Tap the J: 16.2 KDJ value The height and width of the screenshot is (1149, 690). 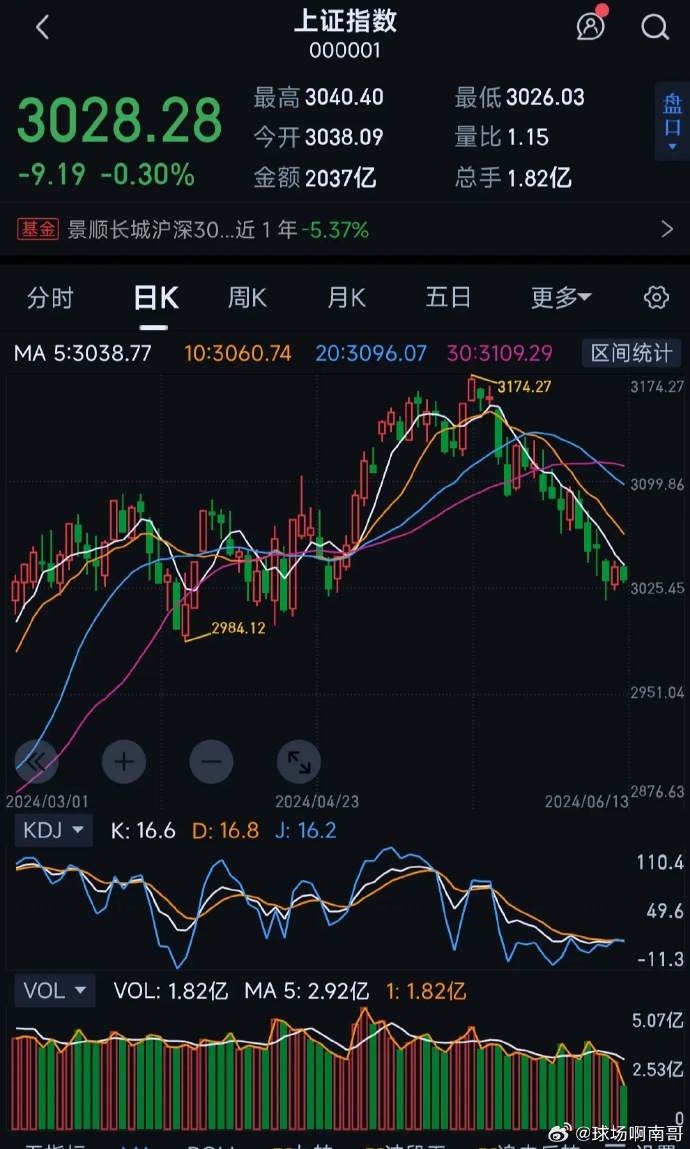click(306, 830)
